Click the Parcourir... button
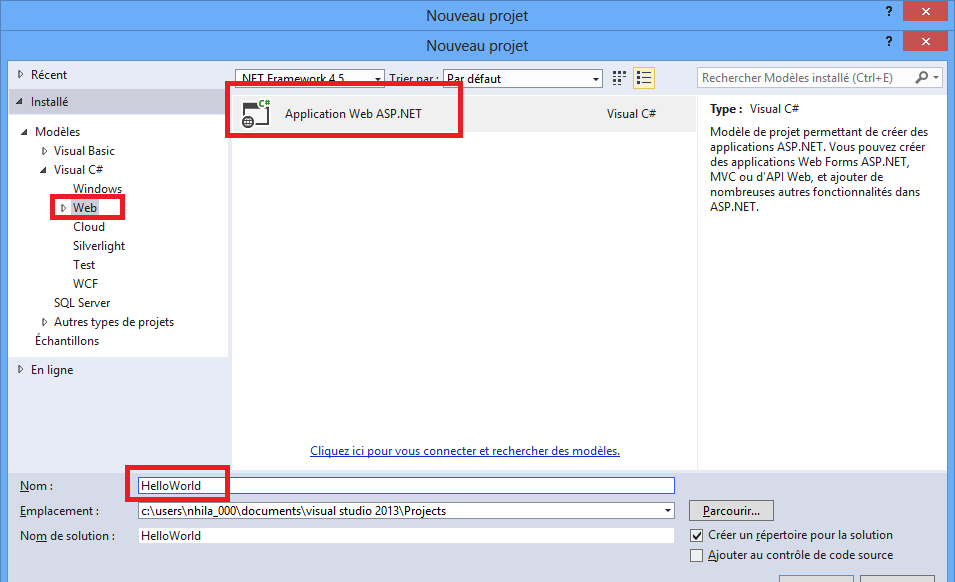 coord(731,511)
